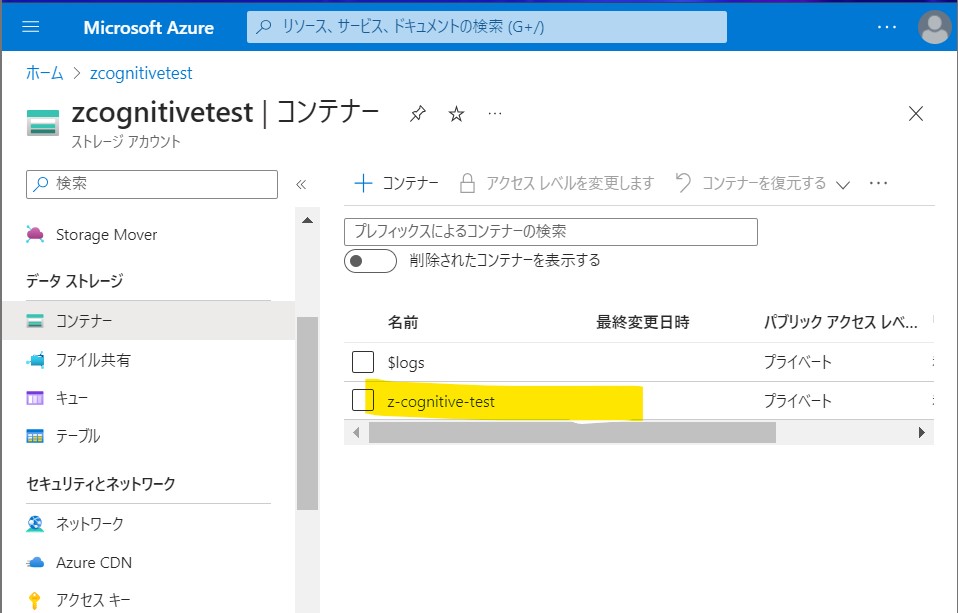Click the ファイル共有 icon
This screenshot has height=613, width=958.
coord(35,360)
